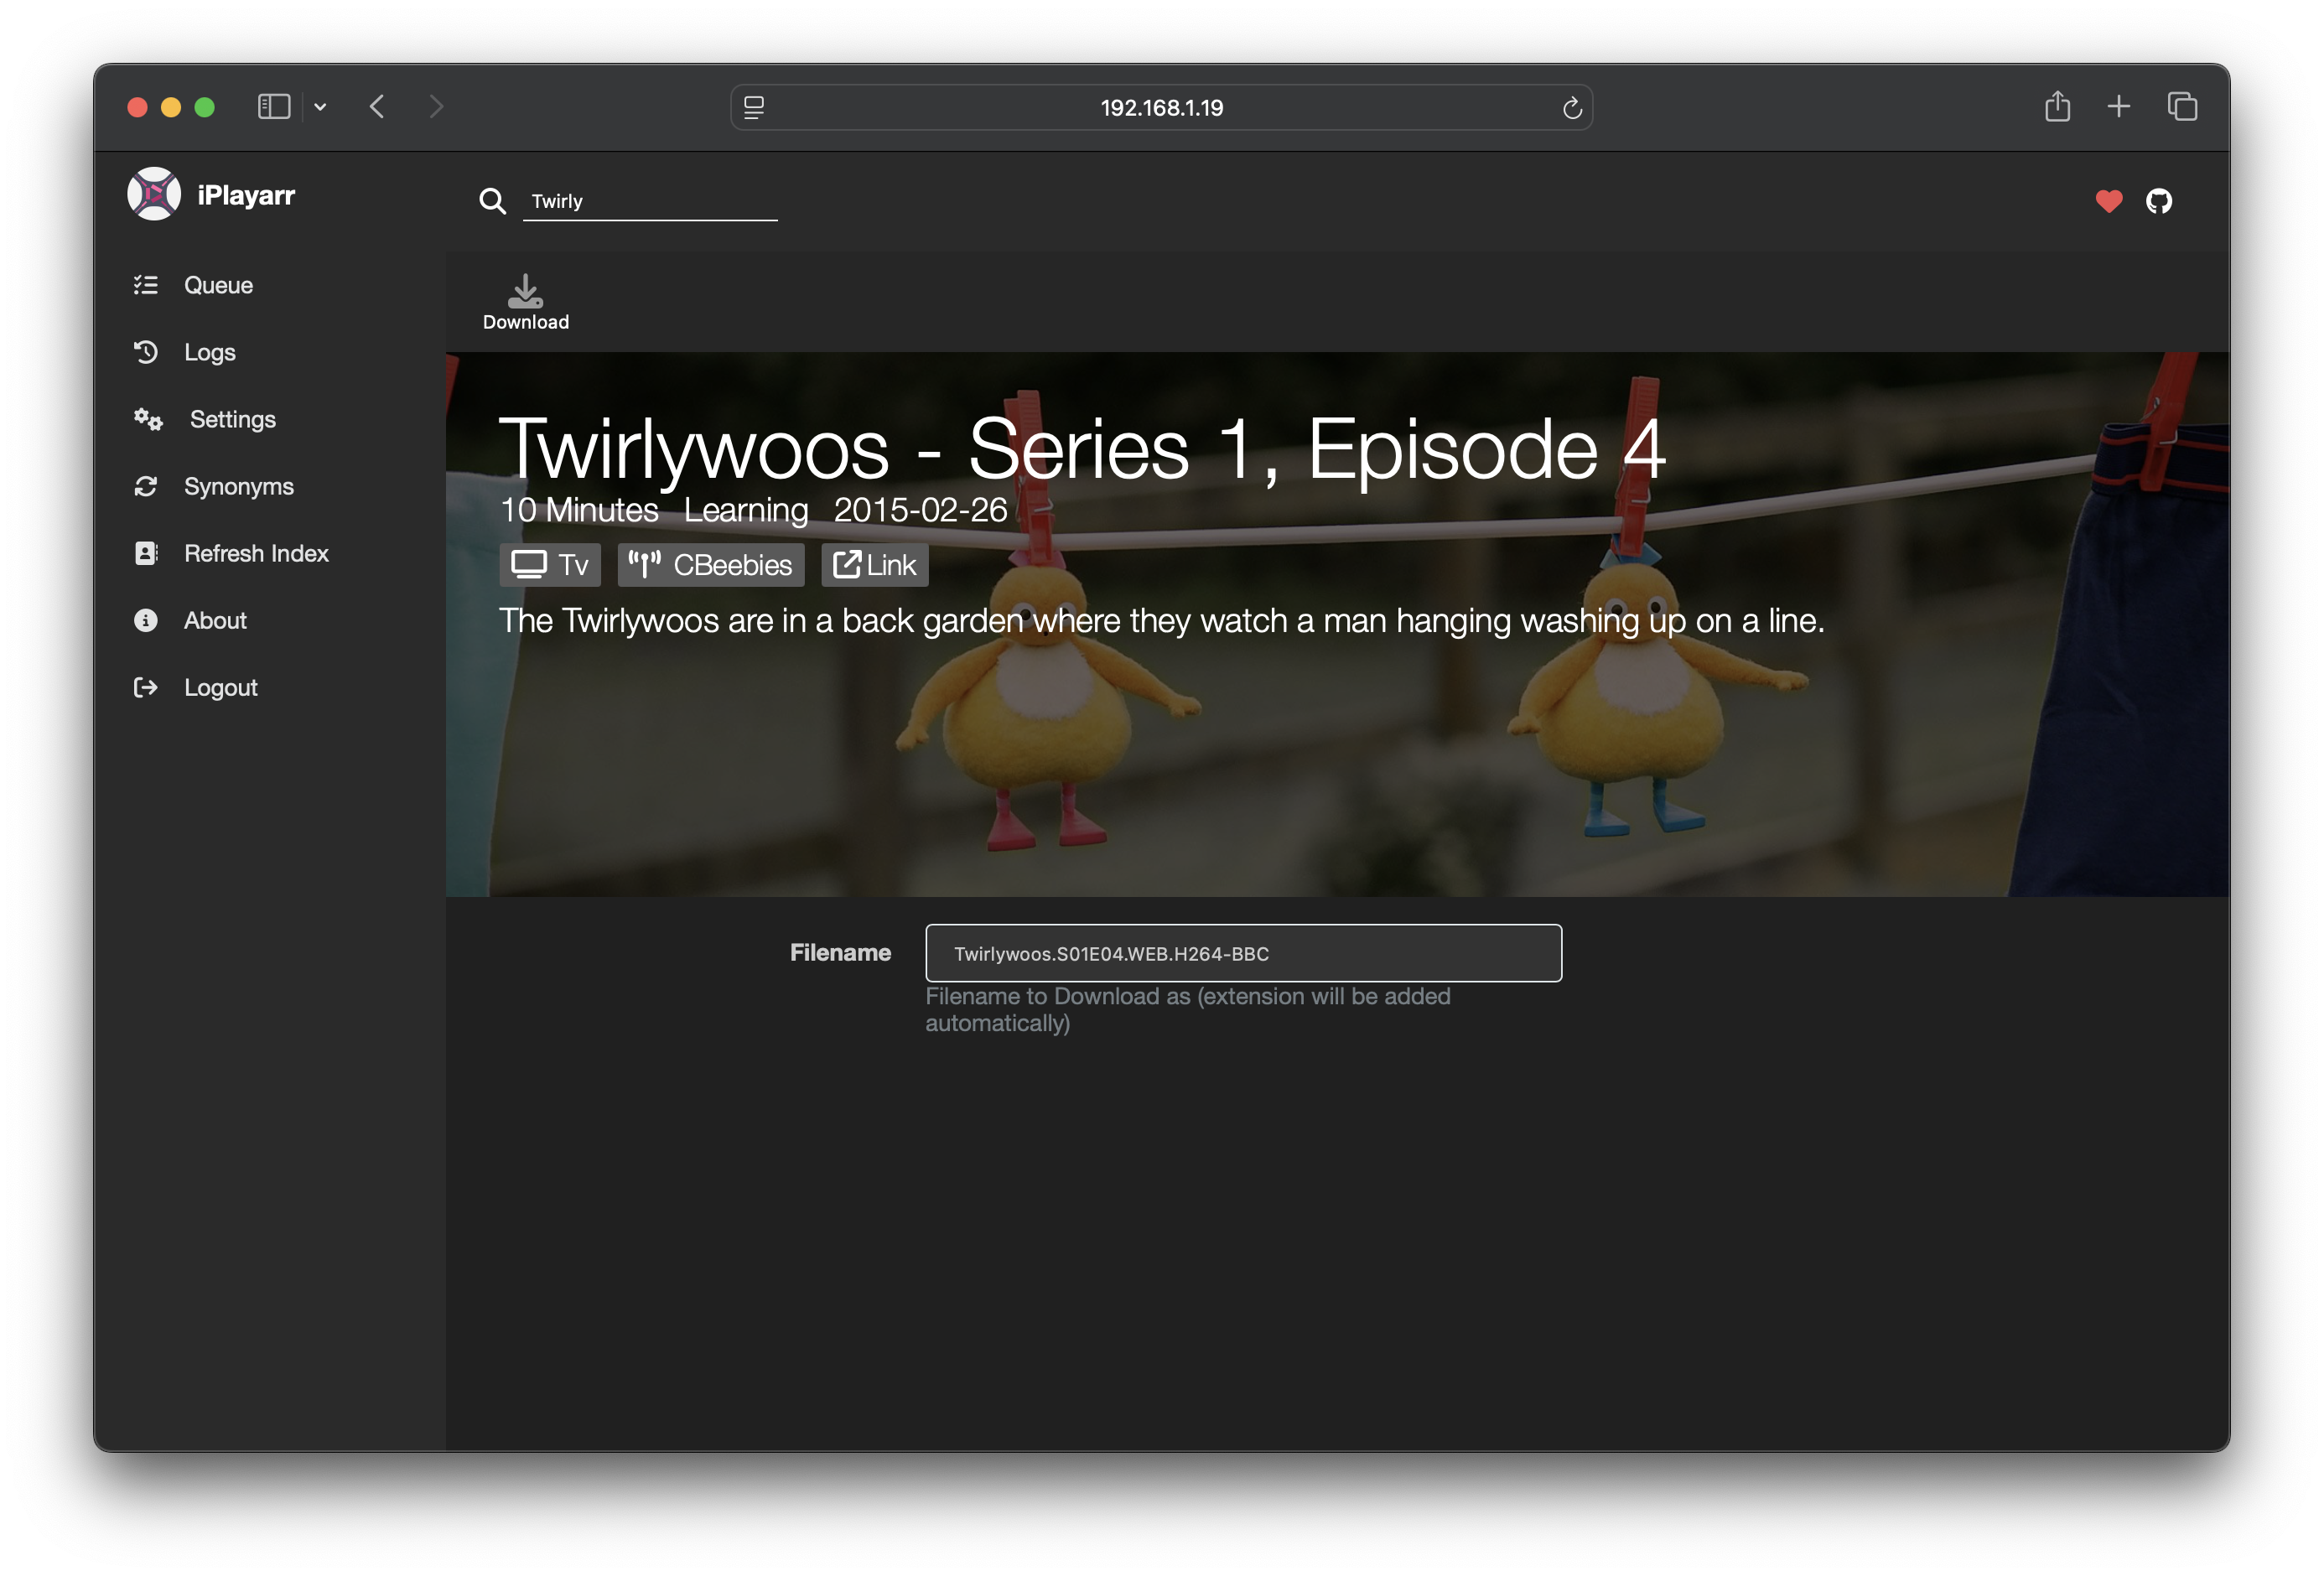The height and width of the screenshot is (1576, 2324).
Task: Expand the sidebar options chevron dropdown
Action: pos(320,107)
